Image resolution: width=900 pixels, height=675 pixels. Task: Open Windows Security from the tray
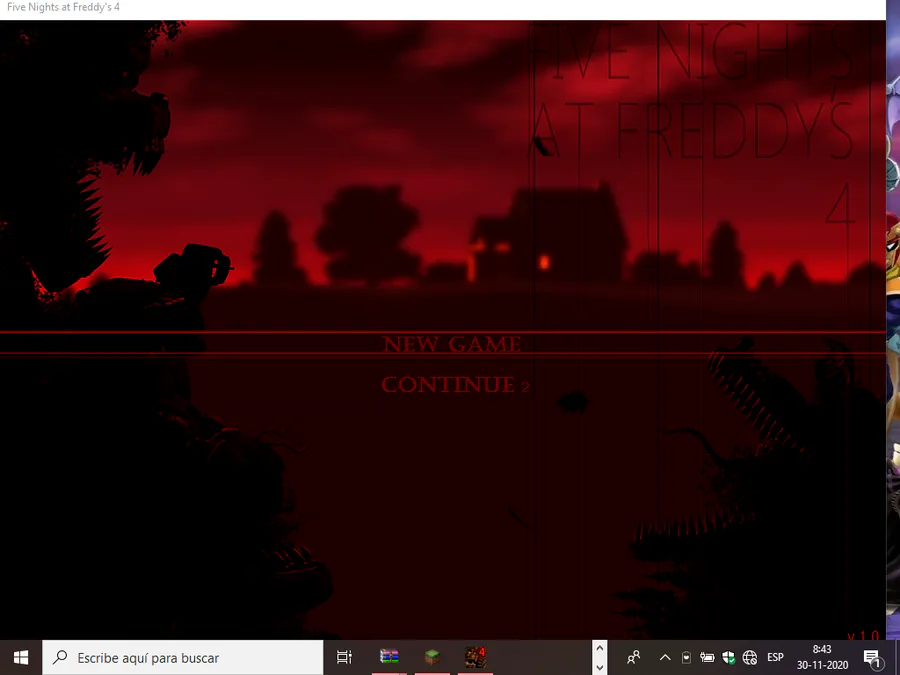pyautogui.click(x=728, y=657)
